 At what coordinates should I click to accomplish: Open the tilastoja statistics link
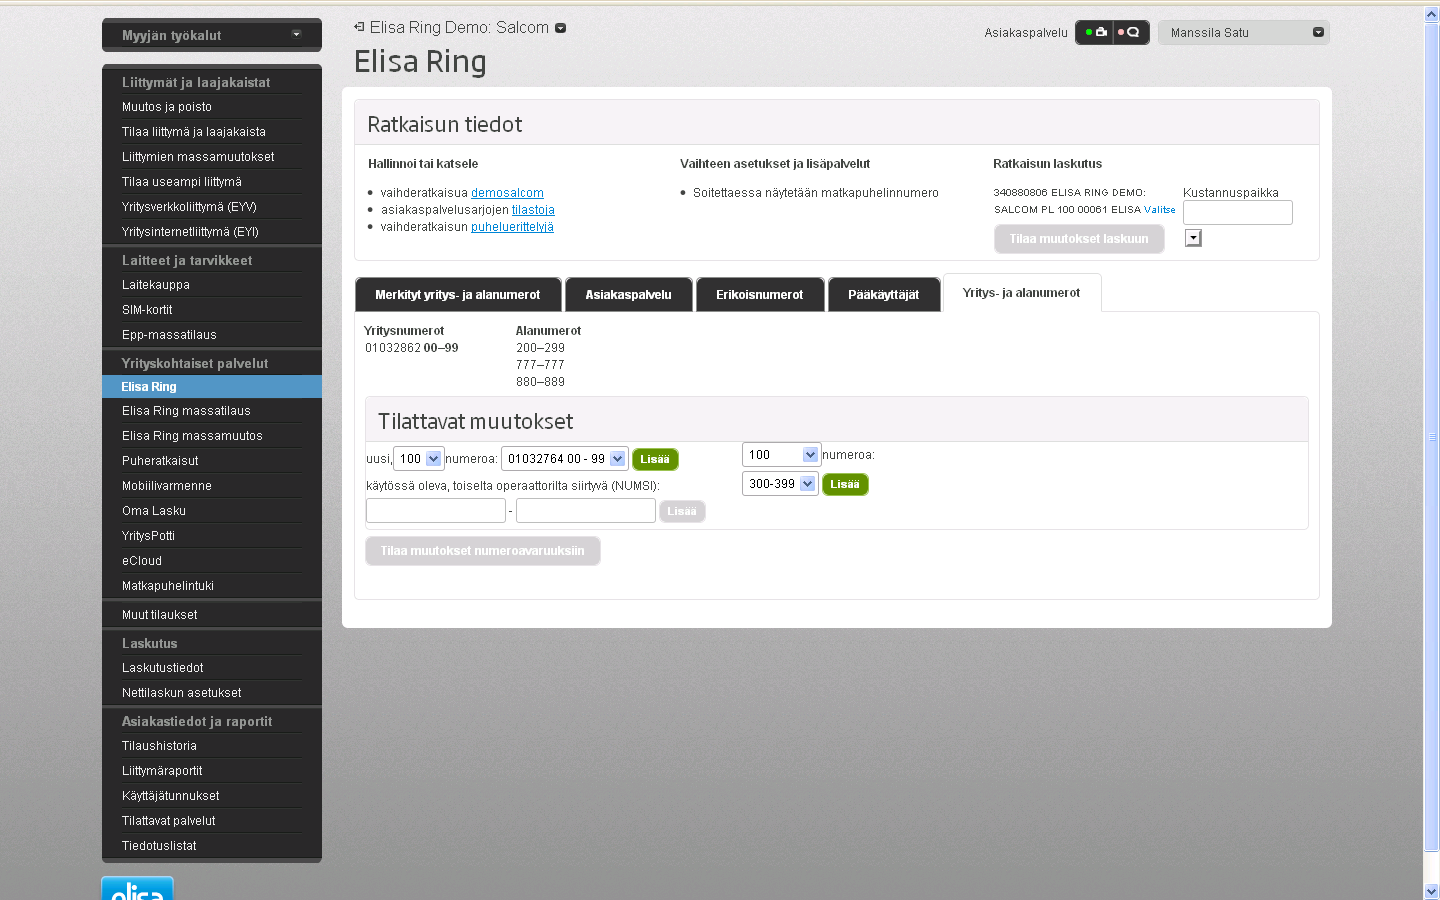[533, 210]
